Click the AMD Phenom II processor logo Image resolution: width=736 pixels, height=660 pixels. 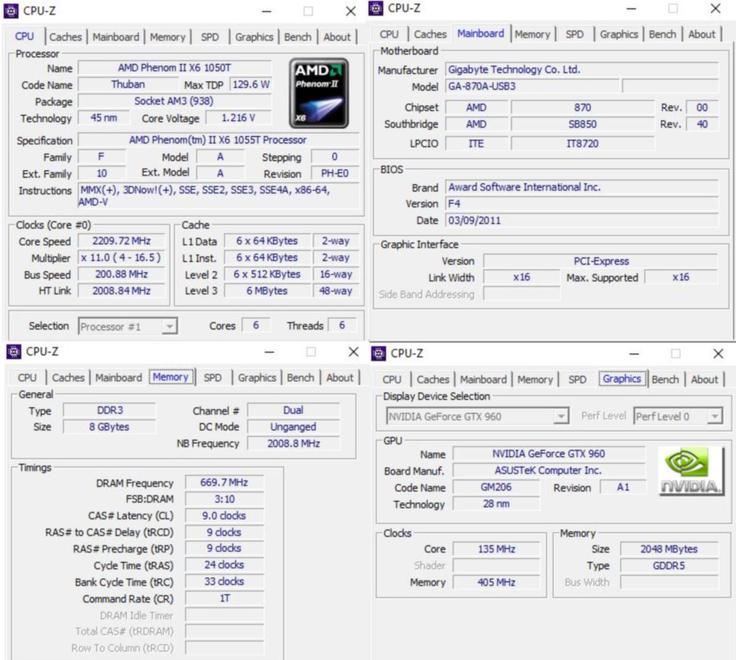(319, 93)
